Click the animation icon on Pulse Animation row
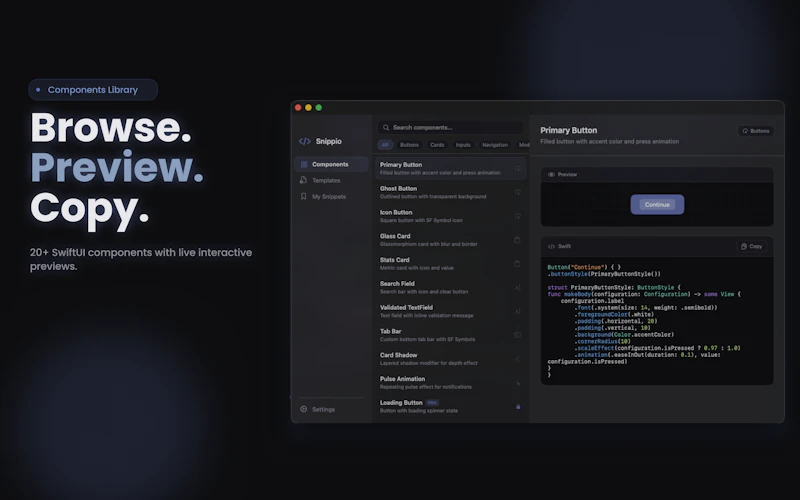This screenshot has width=800, height=500. [517, 383]
